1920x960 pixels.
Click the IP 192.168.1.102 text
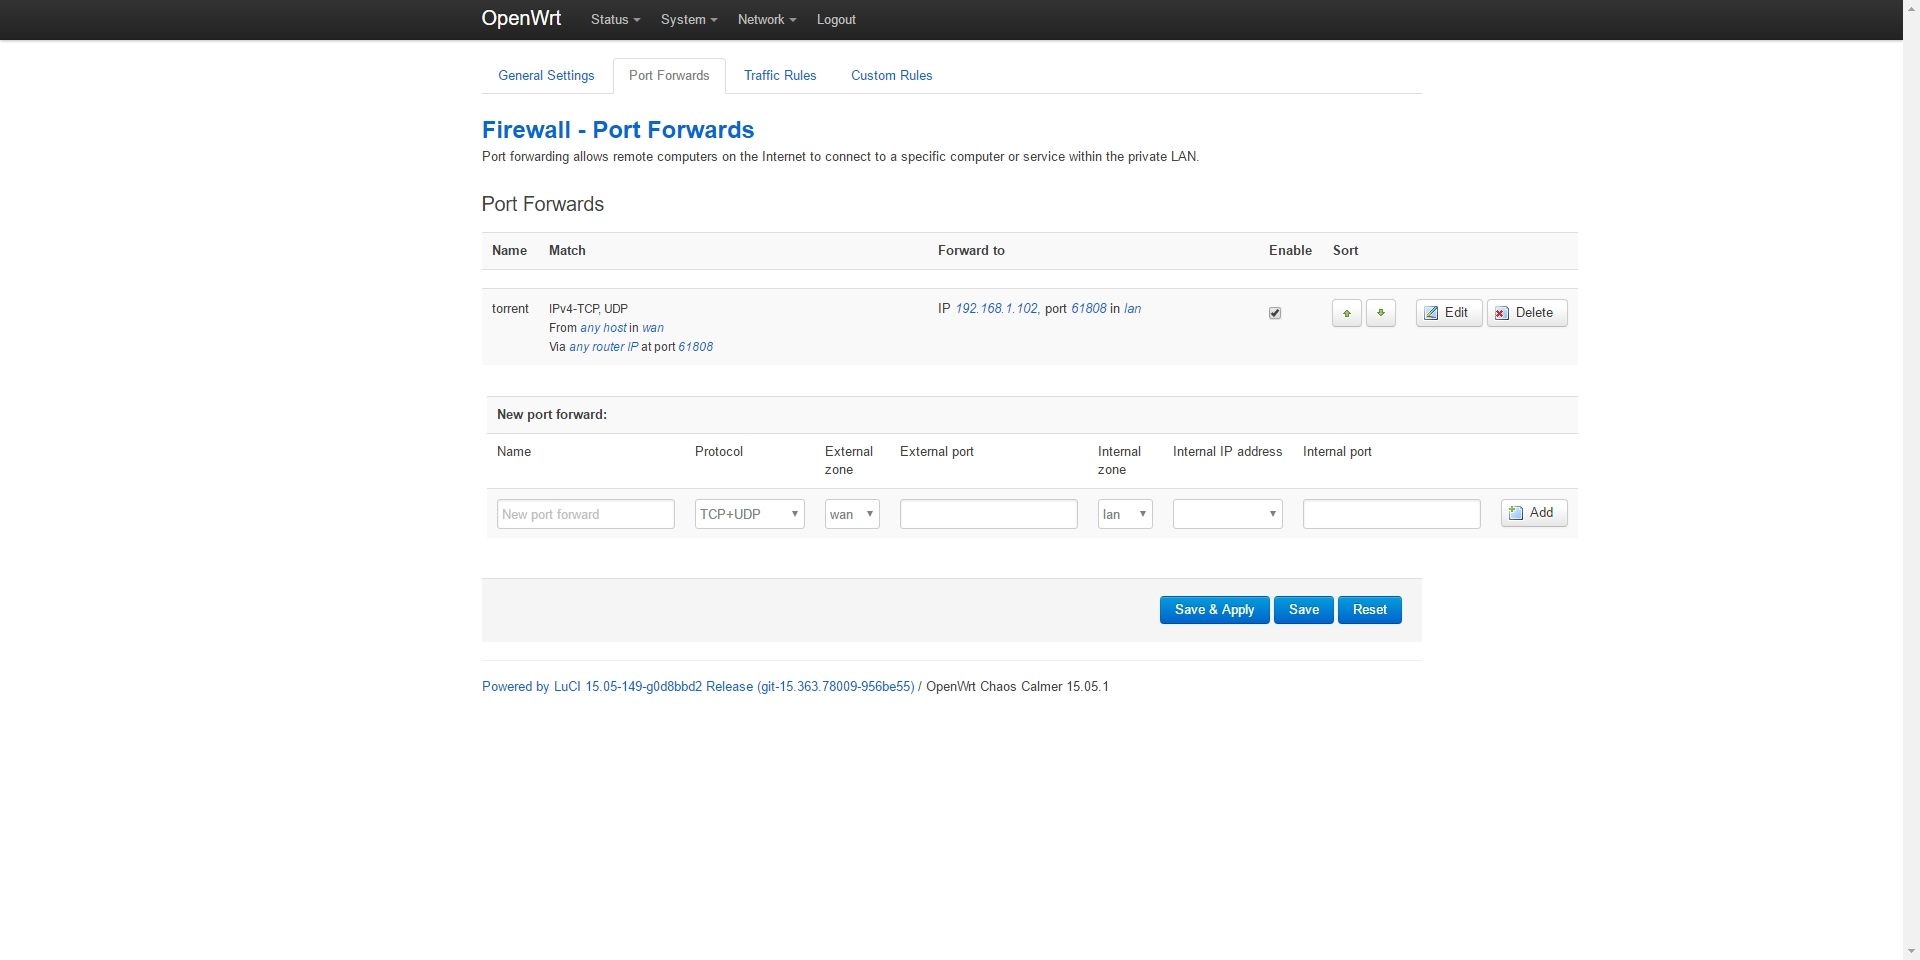pos(996,309)
